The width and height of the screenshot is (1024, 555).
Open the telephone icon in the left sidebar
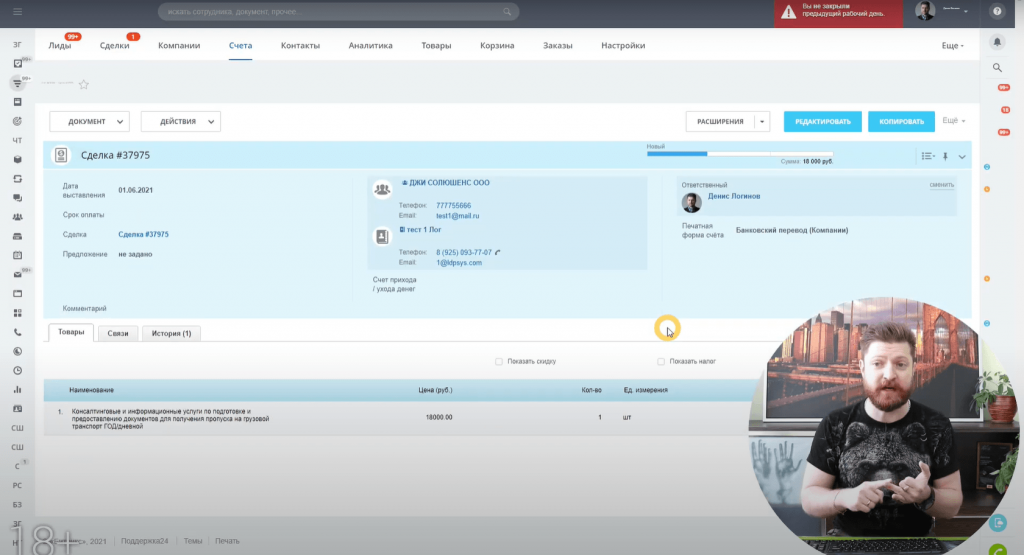coord(18,332)
